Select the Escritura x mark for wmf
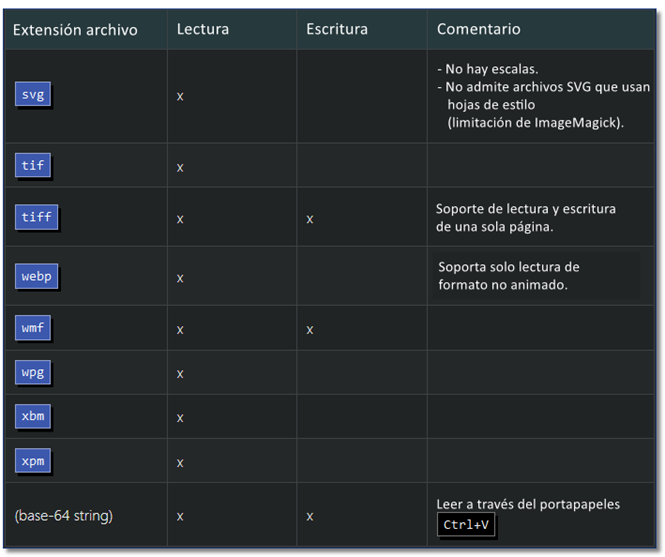The image size is (665, 557). pyautogui.click(x=310, y=329)
